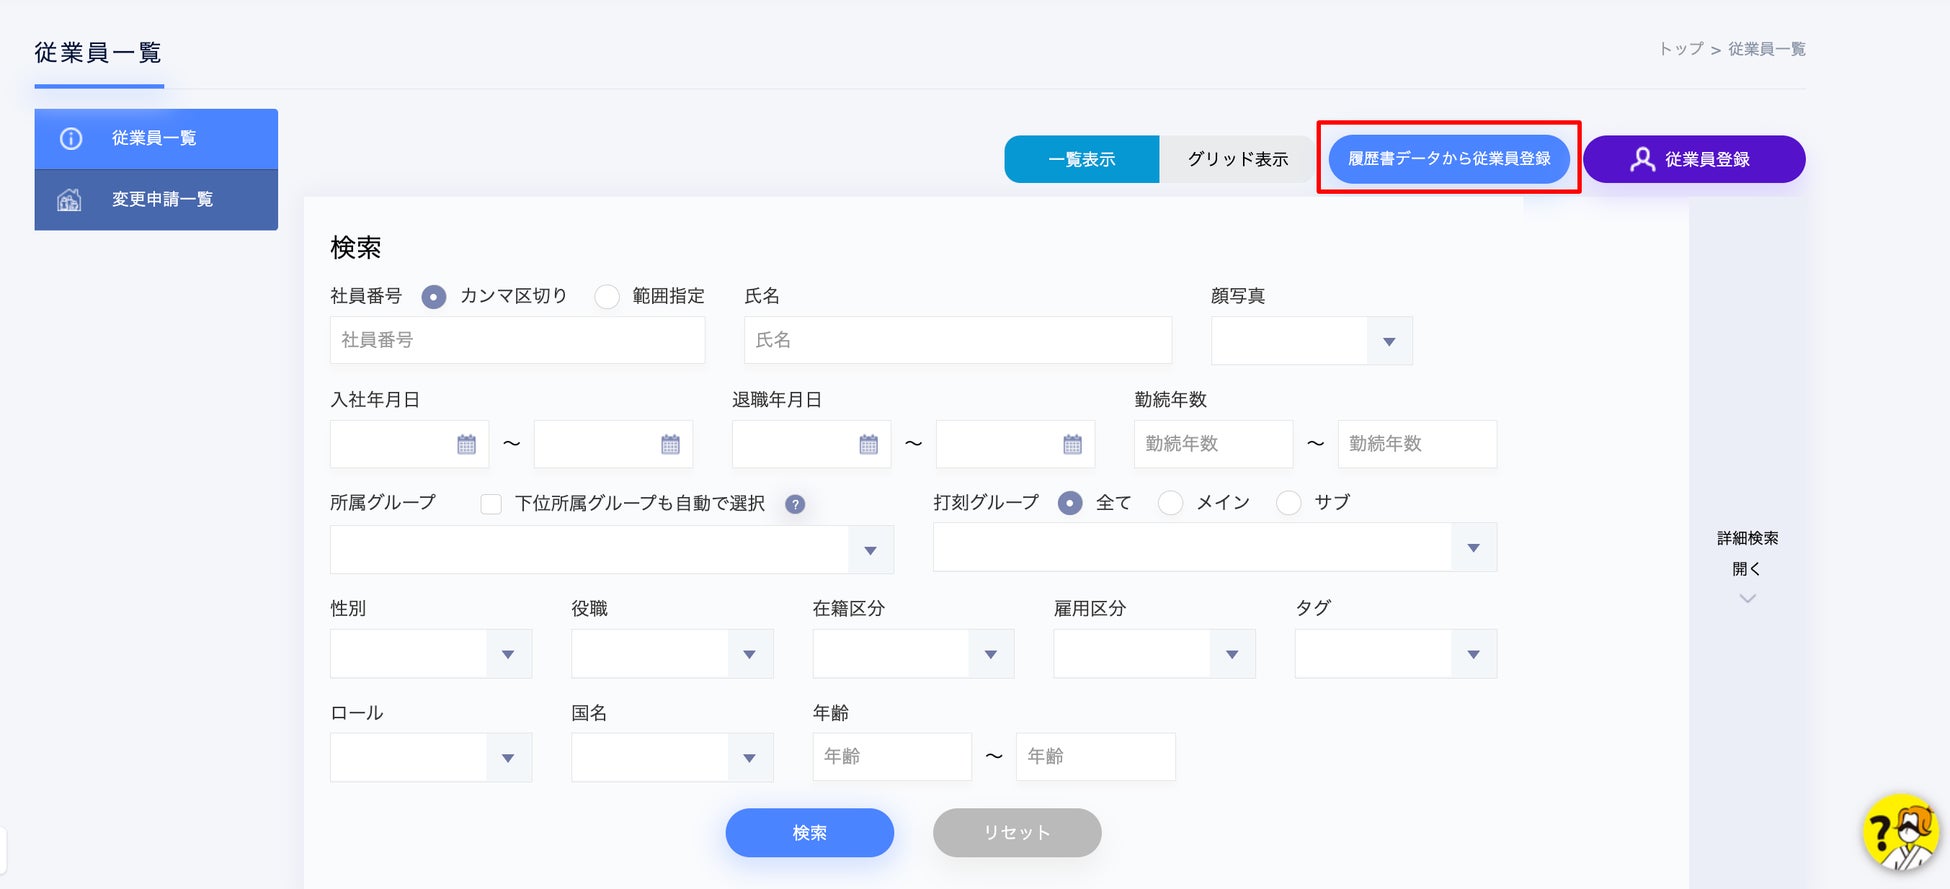
Task: Expand 詳細検索 開く panel
Action: pyautogui.click(x=1747, y=567)
